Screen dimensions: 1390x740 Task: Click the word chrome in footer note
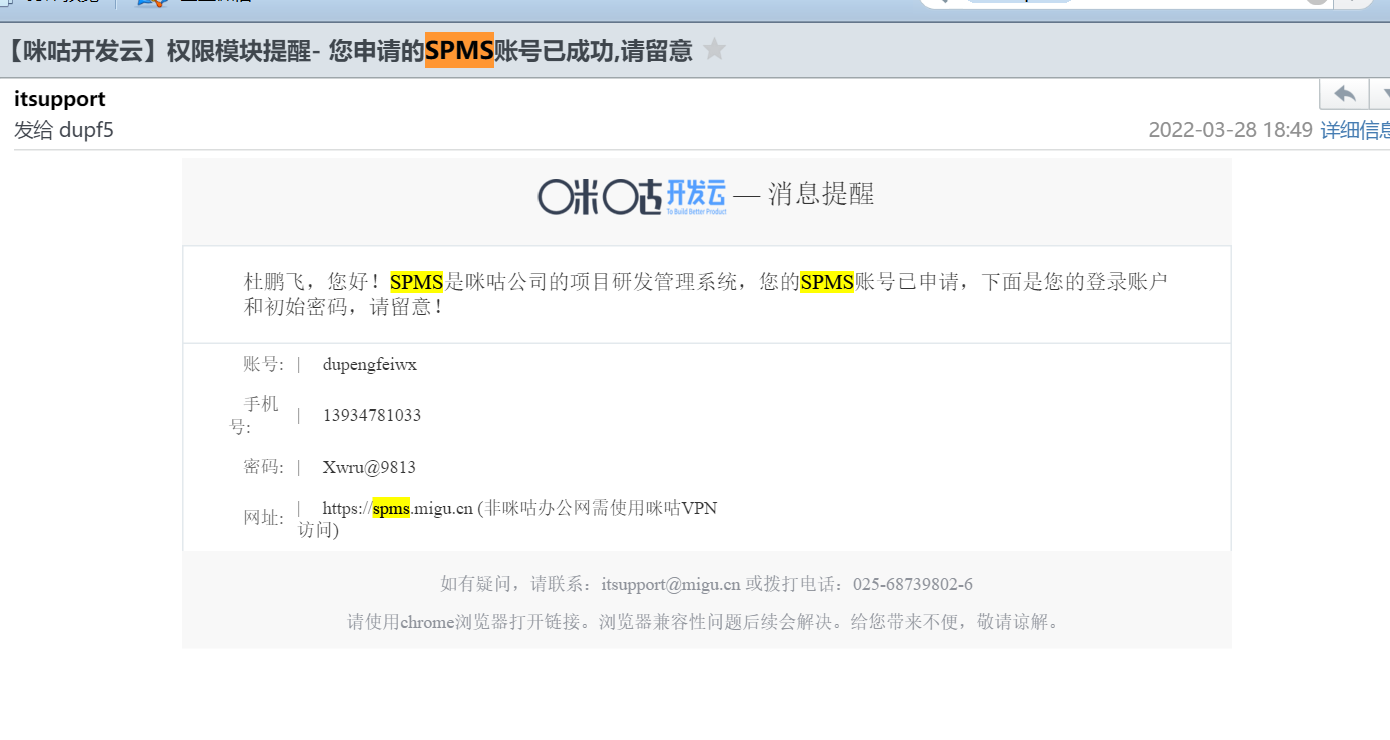(427, 622)
